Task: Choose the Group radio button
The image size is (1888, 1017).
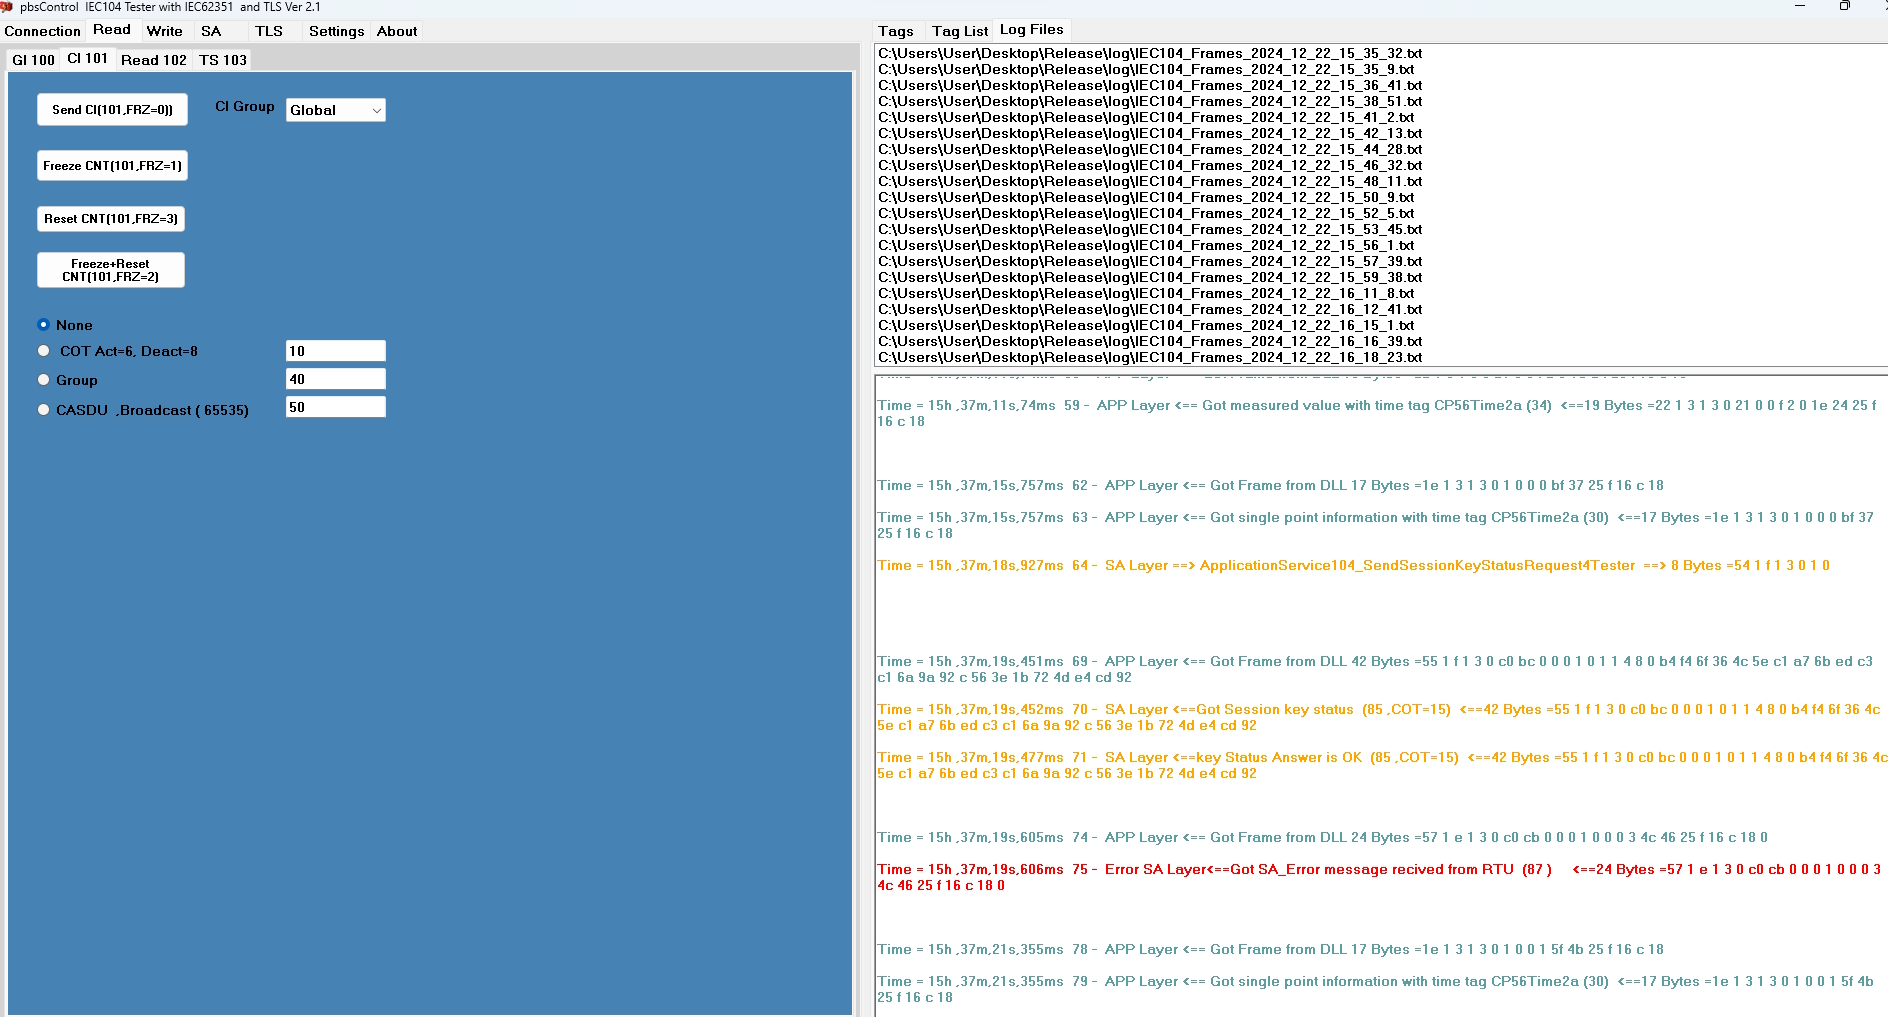Action: pyautogui.click(x=44, y=380)
